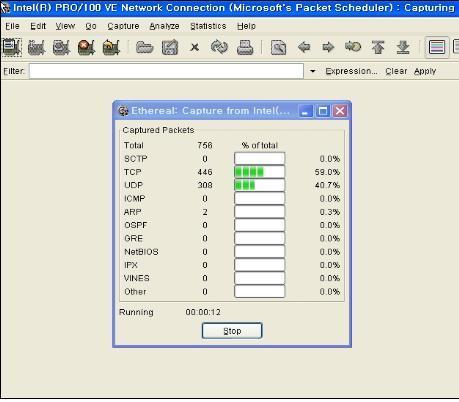Screen dimensions: 459x402
Task: Close the Ethereal capture dialog
Action: [x=340, y=111]
